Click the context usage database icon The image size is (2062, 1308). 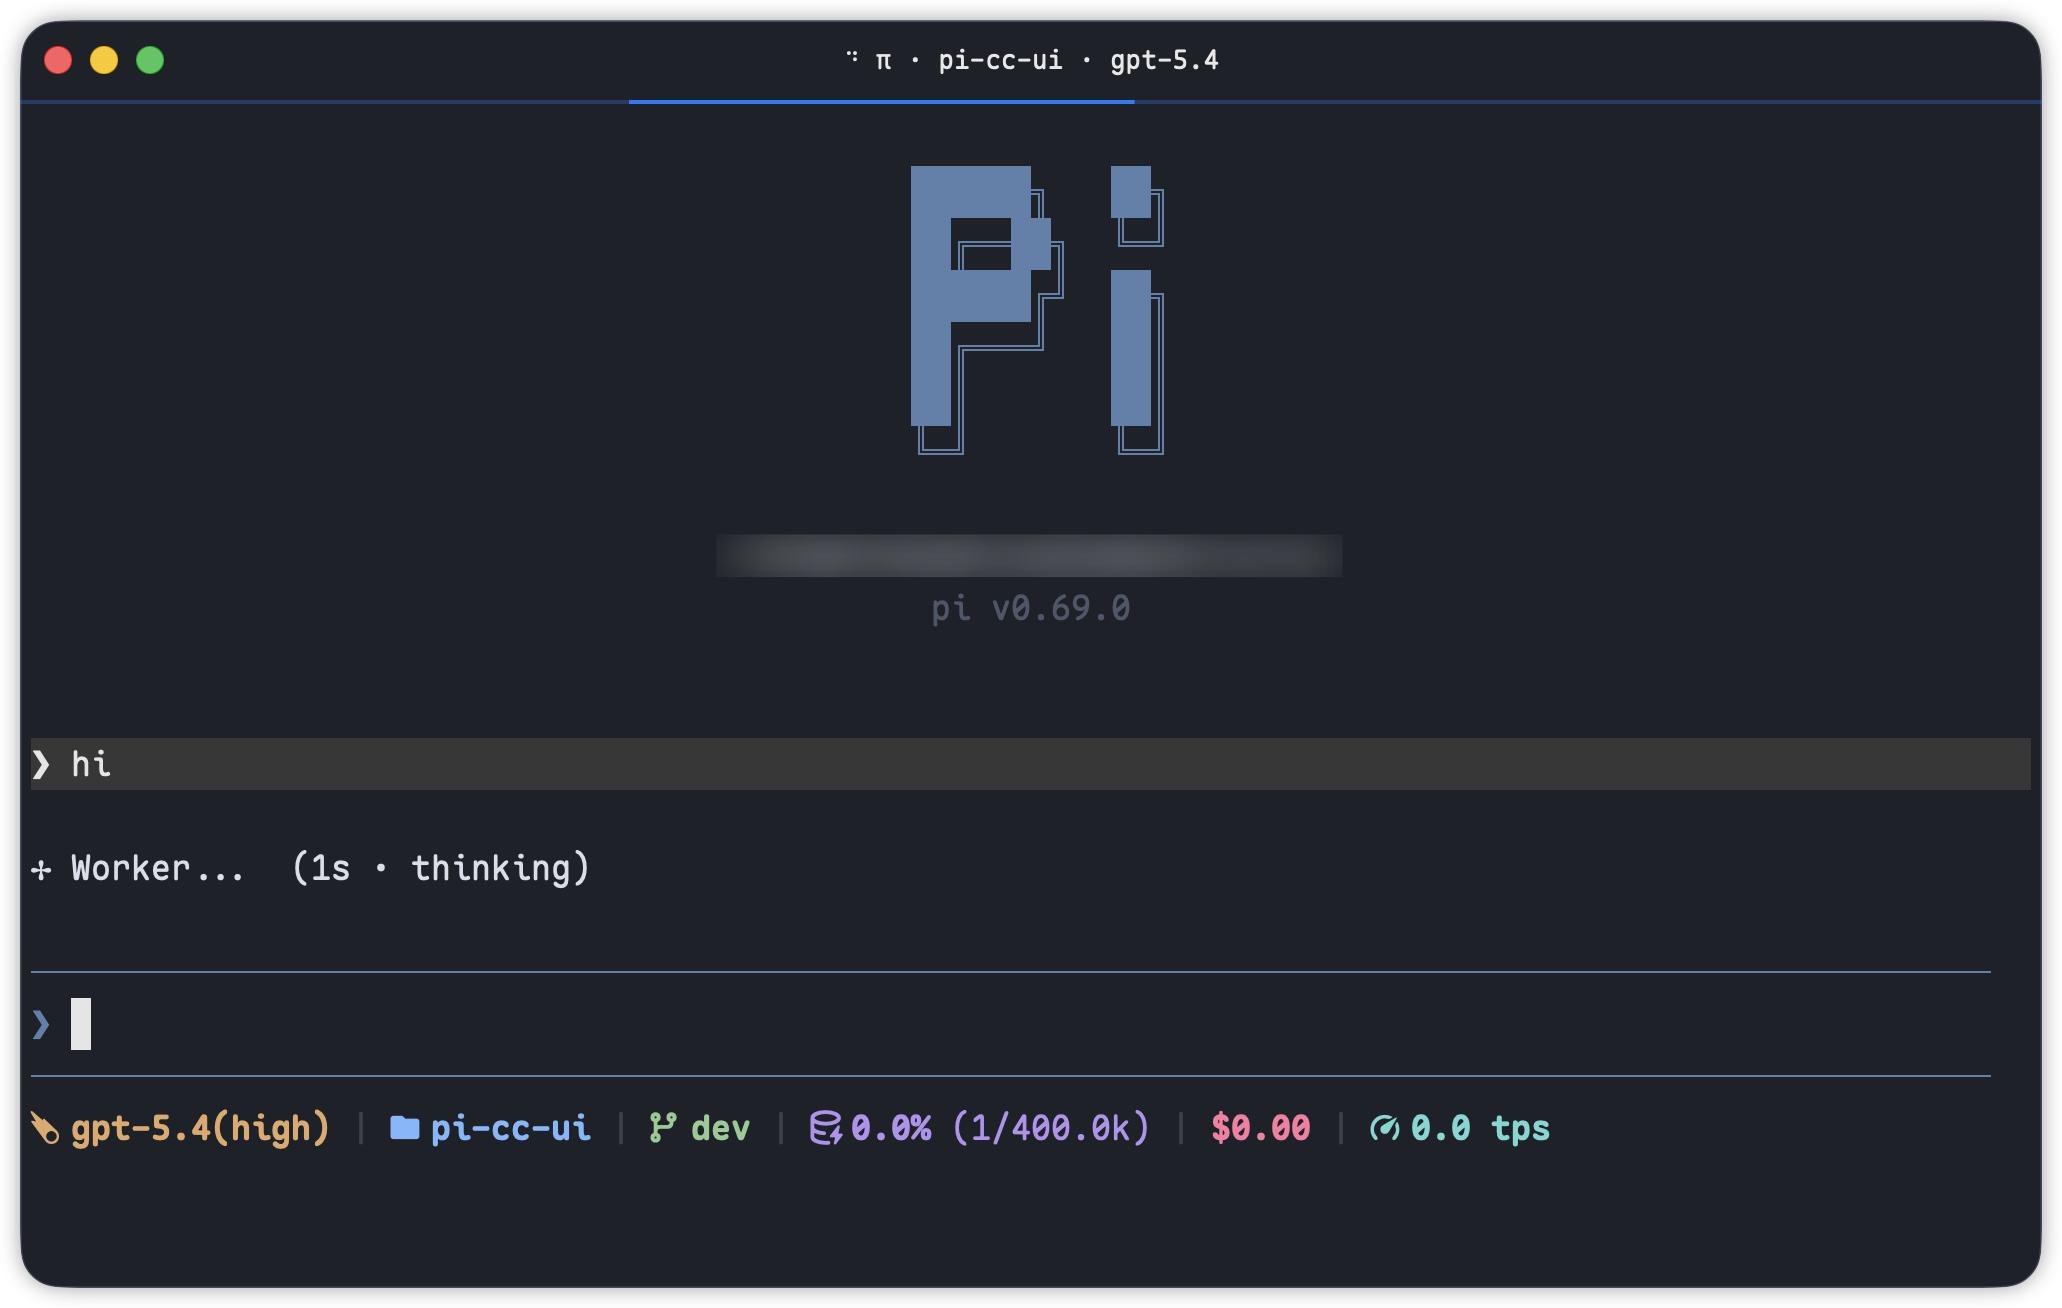click(825, 1128)
